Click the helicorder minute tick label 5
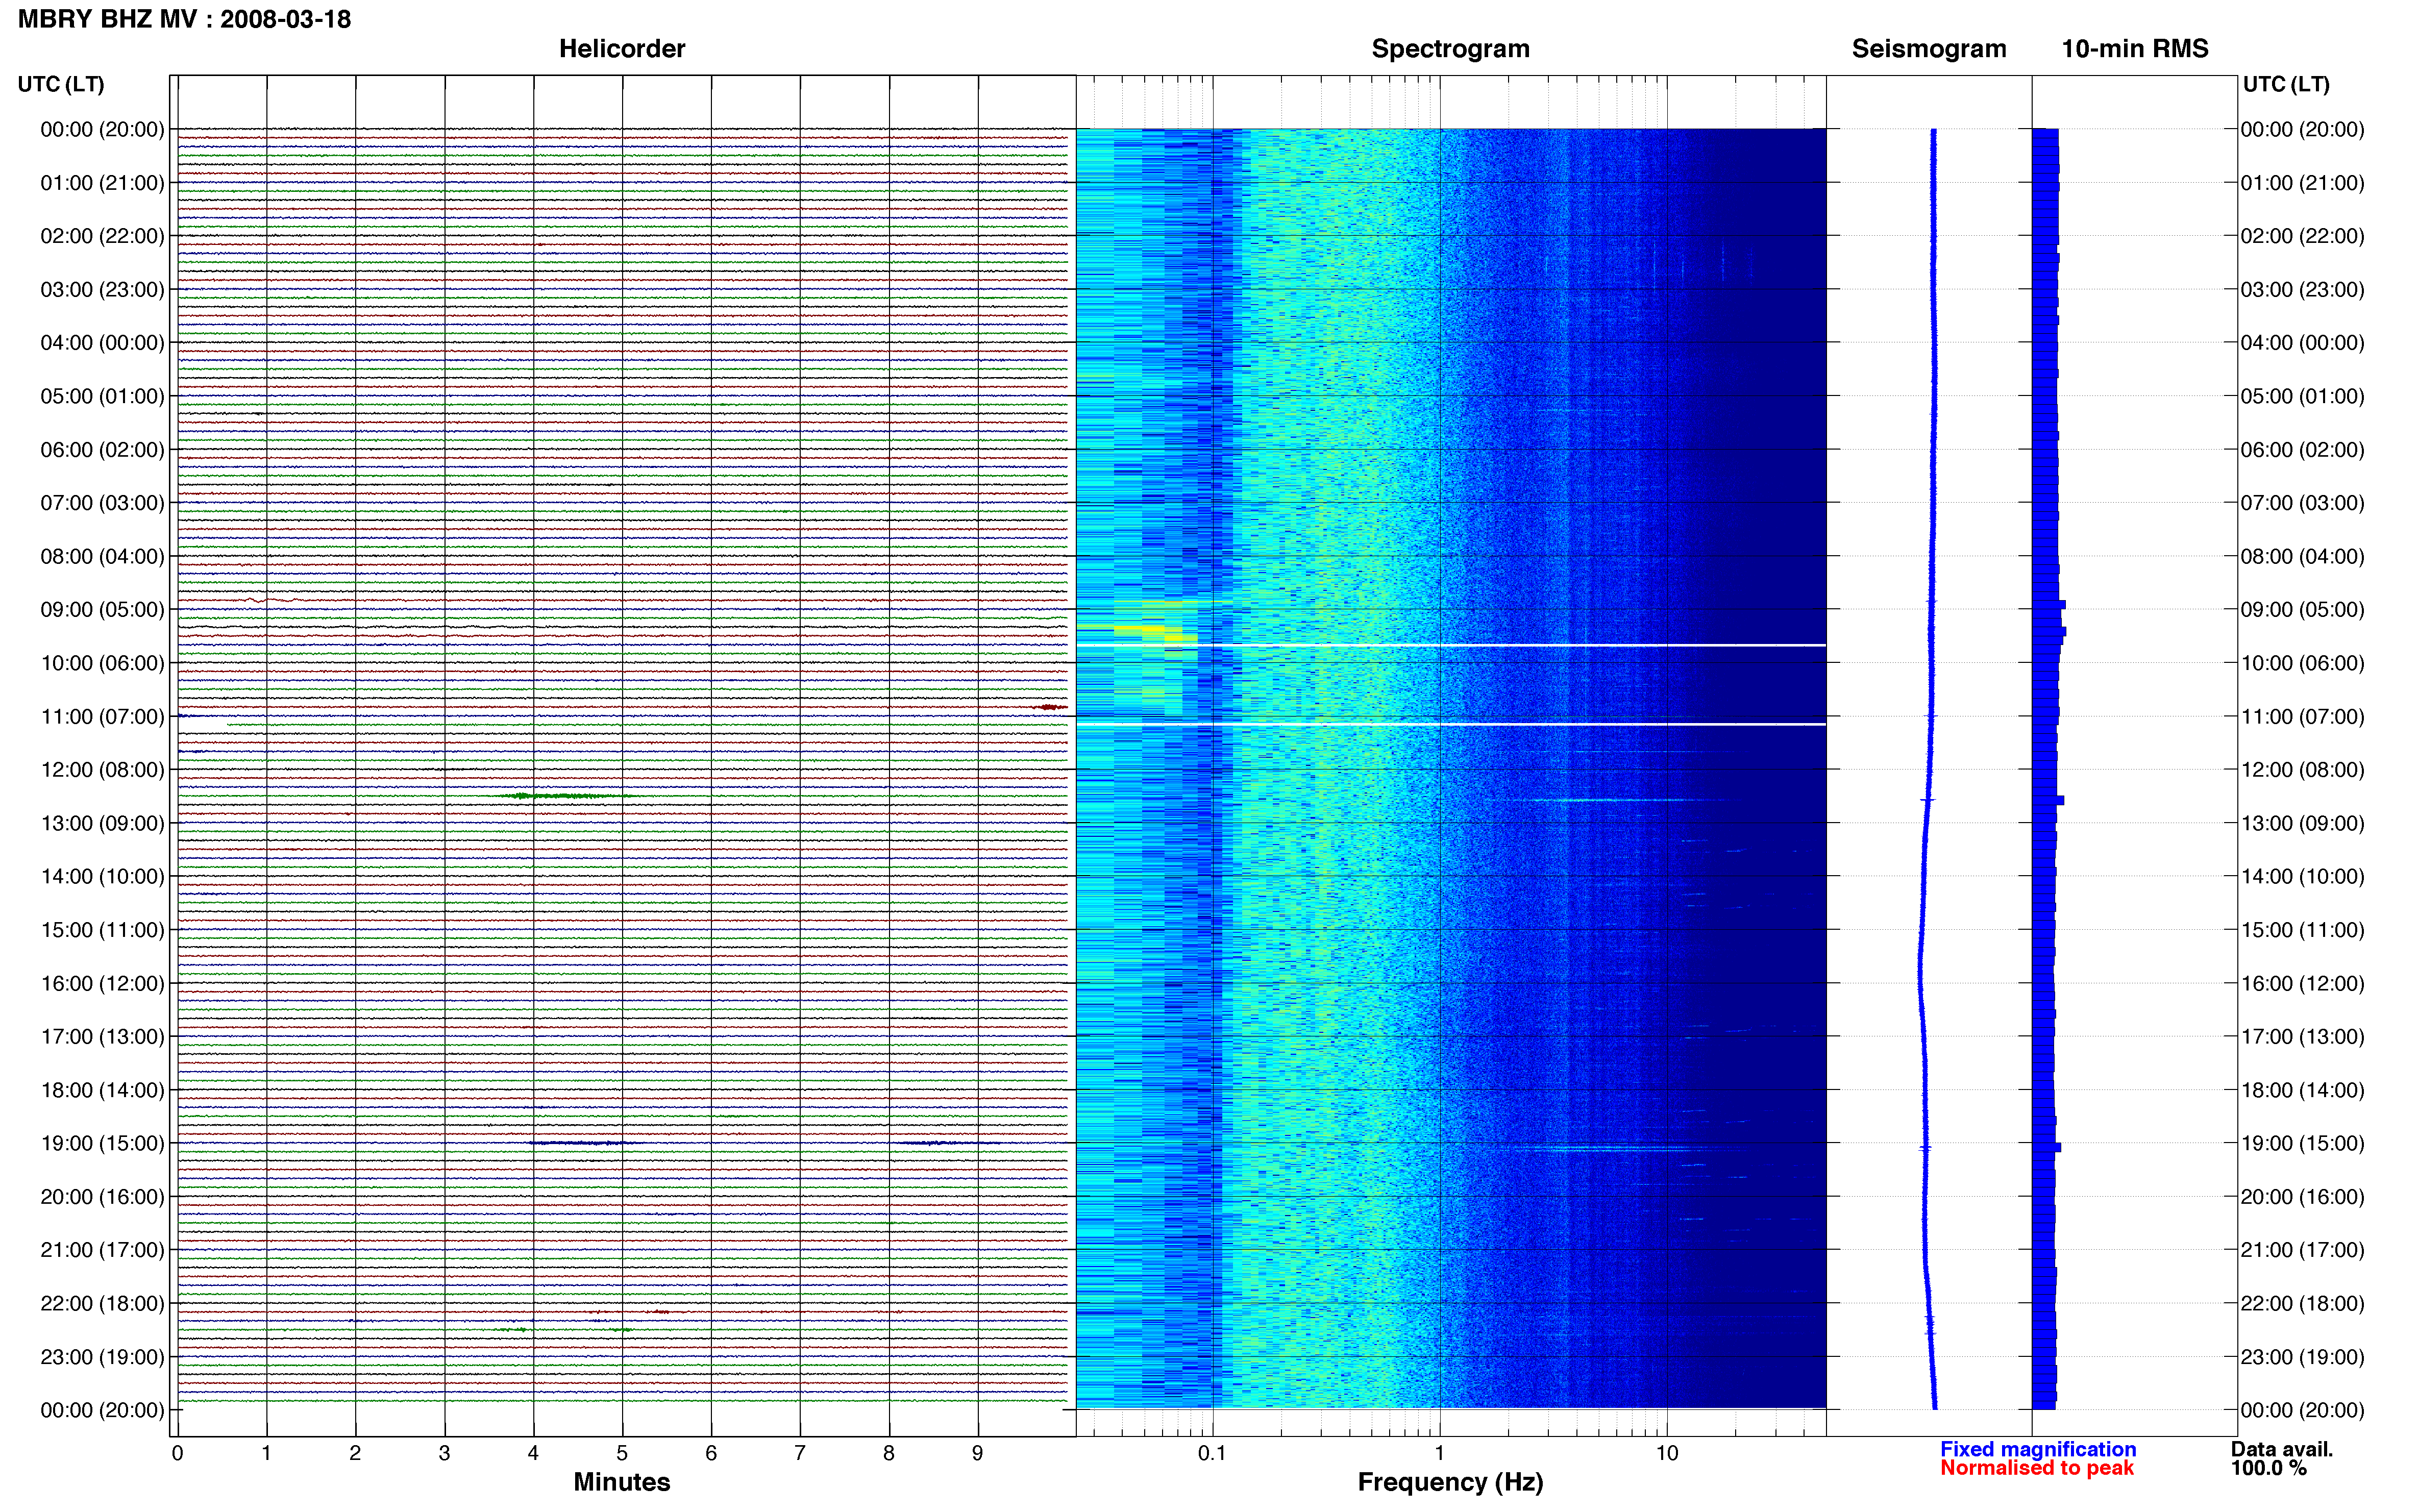The height and width of the screenshot is (1512, 2419). point(622,1453)
